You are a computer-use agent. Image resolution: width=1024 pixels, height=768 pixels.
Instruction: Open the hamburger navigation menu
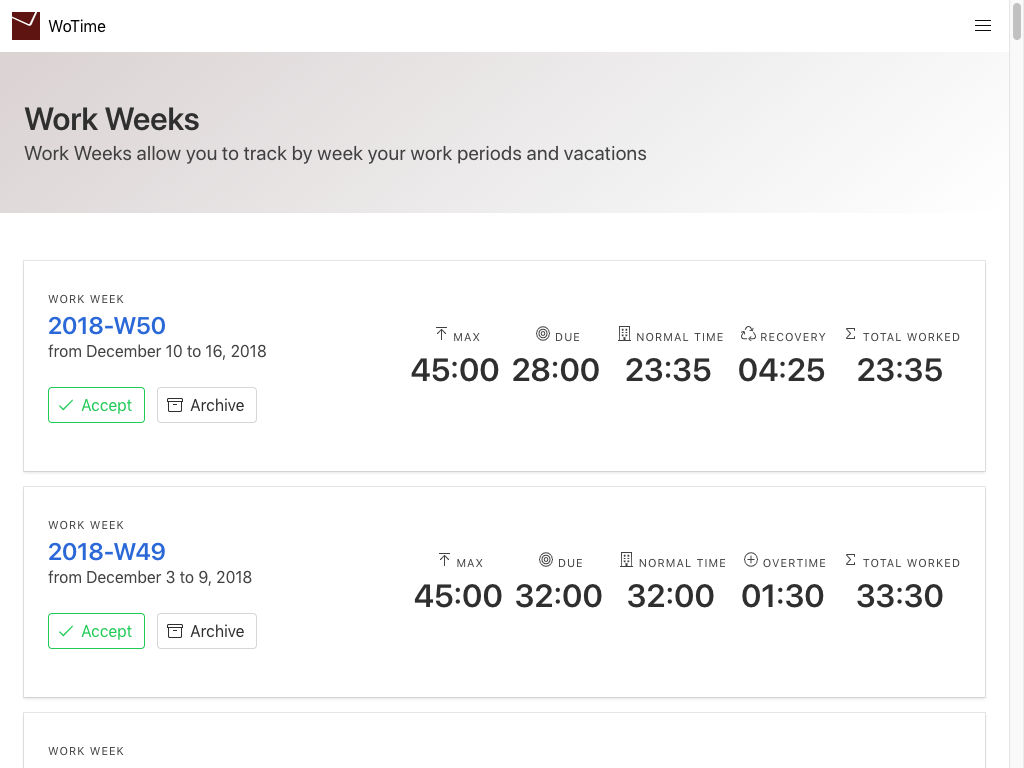[983, 26]
